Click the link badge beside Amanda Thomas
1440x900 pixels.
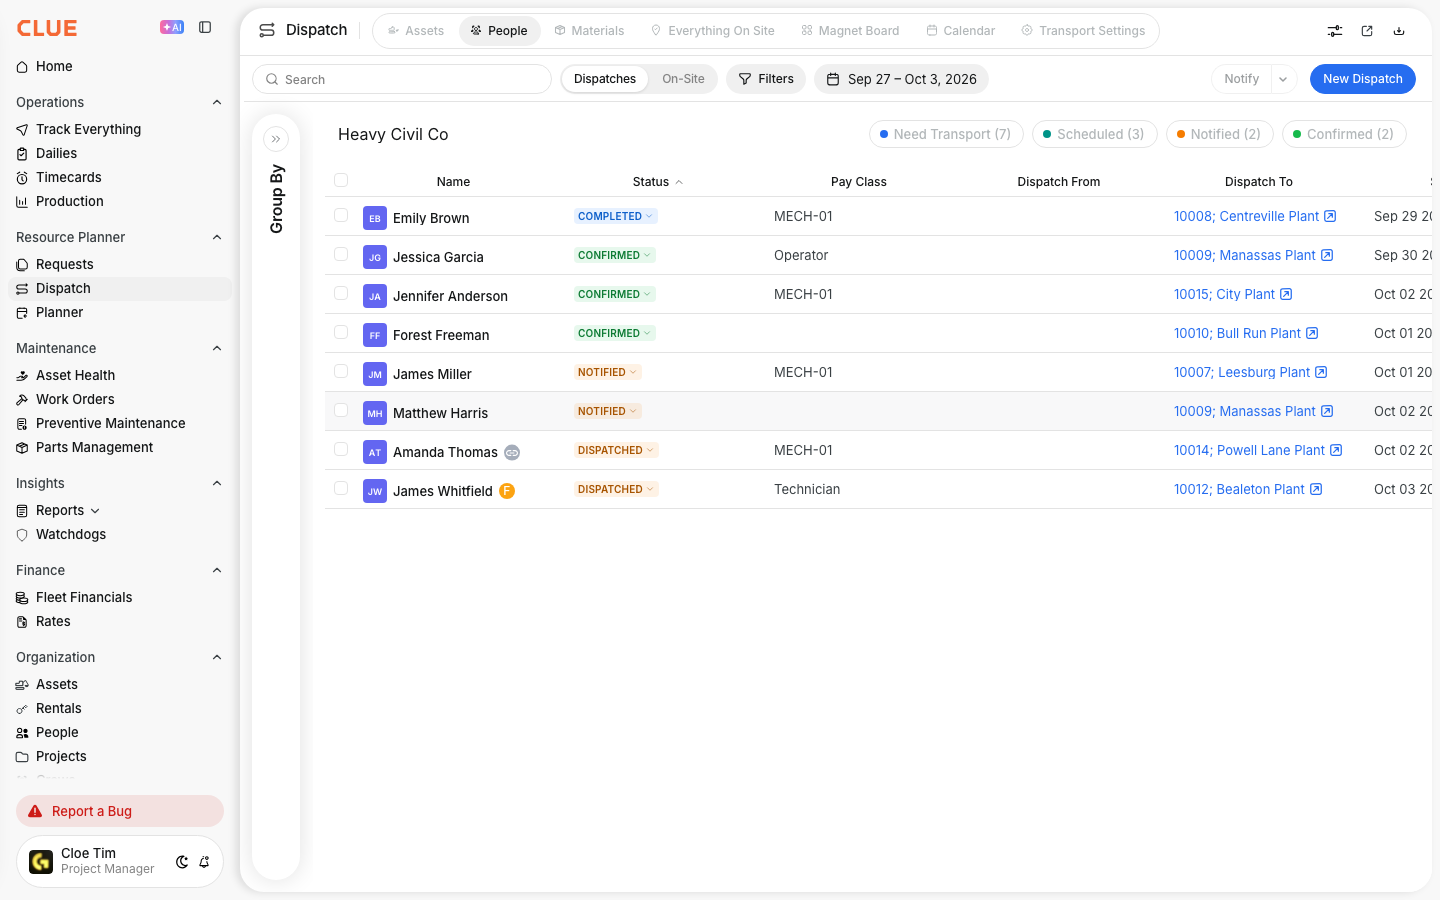coord(512,452)
